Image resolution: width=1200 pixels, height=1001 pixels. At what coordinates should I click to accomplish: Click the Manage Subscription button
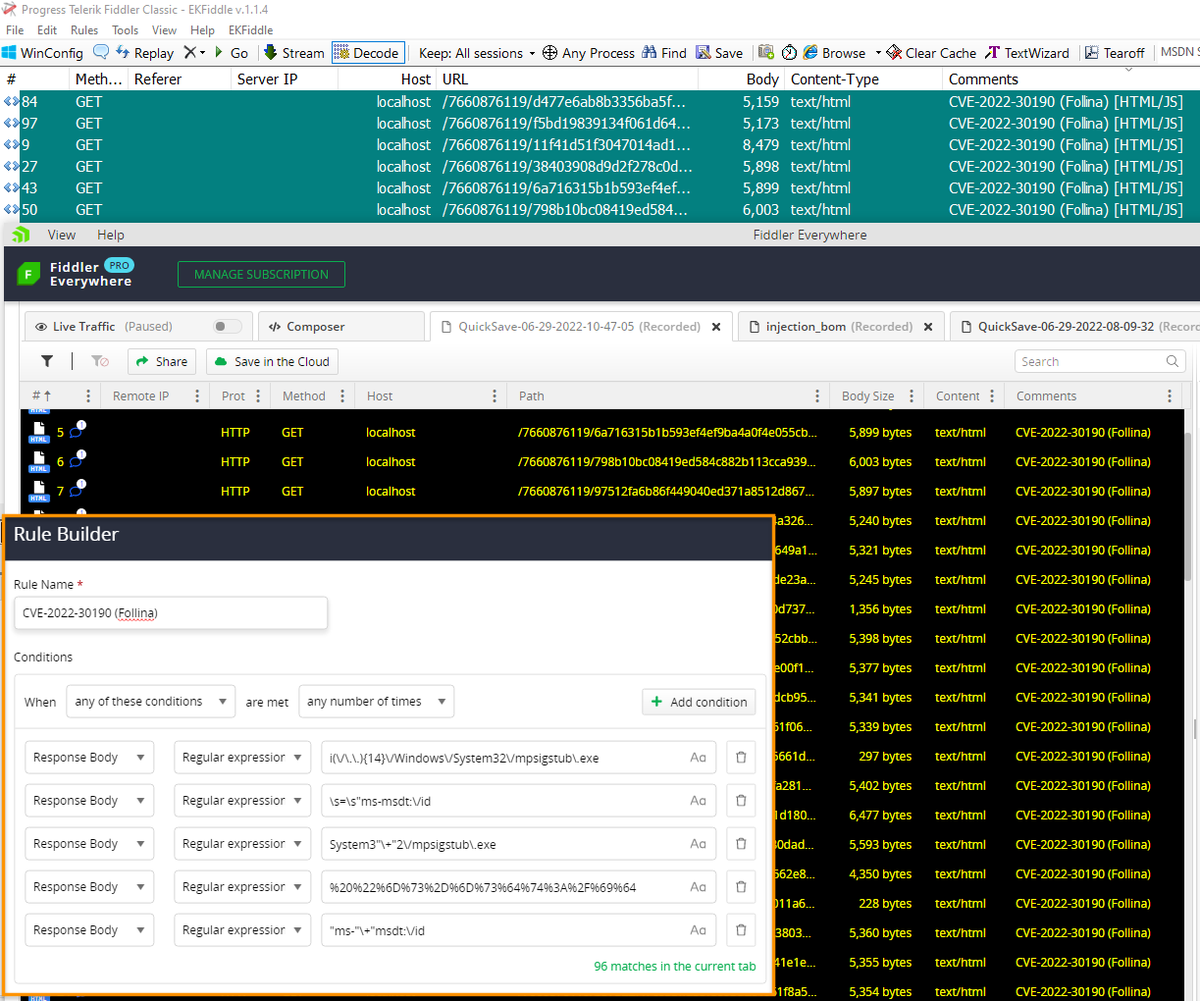pyautogui.click(x=261, y=274)
